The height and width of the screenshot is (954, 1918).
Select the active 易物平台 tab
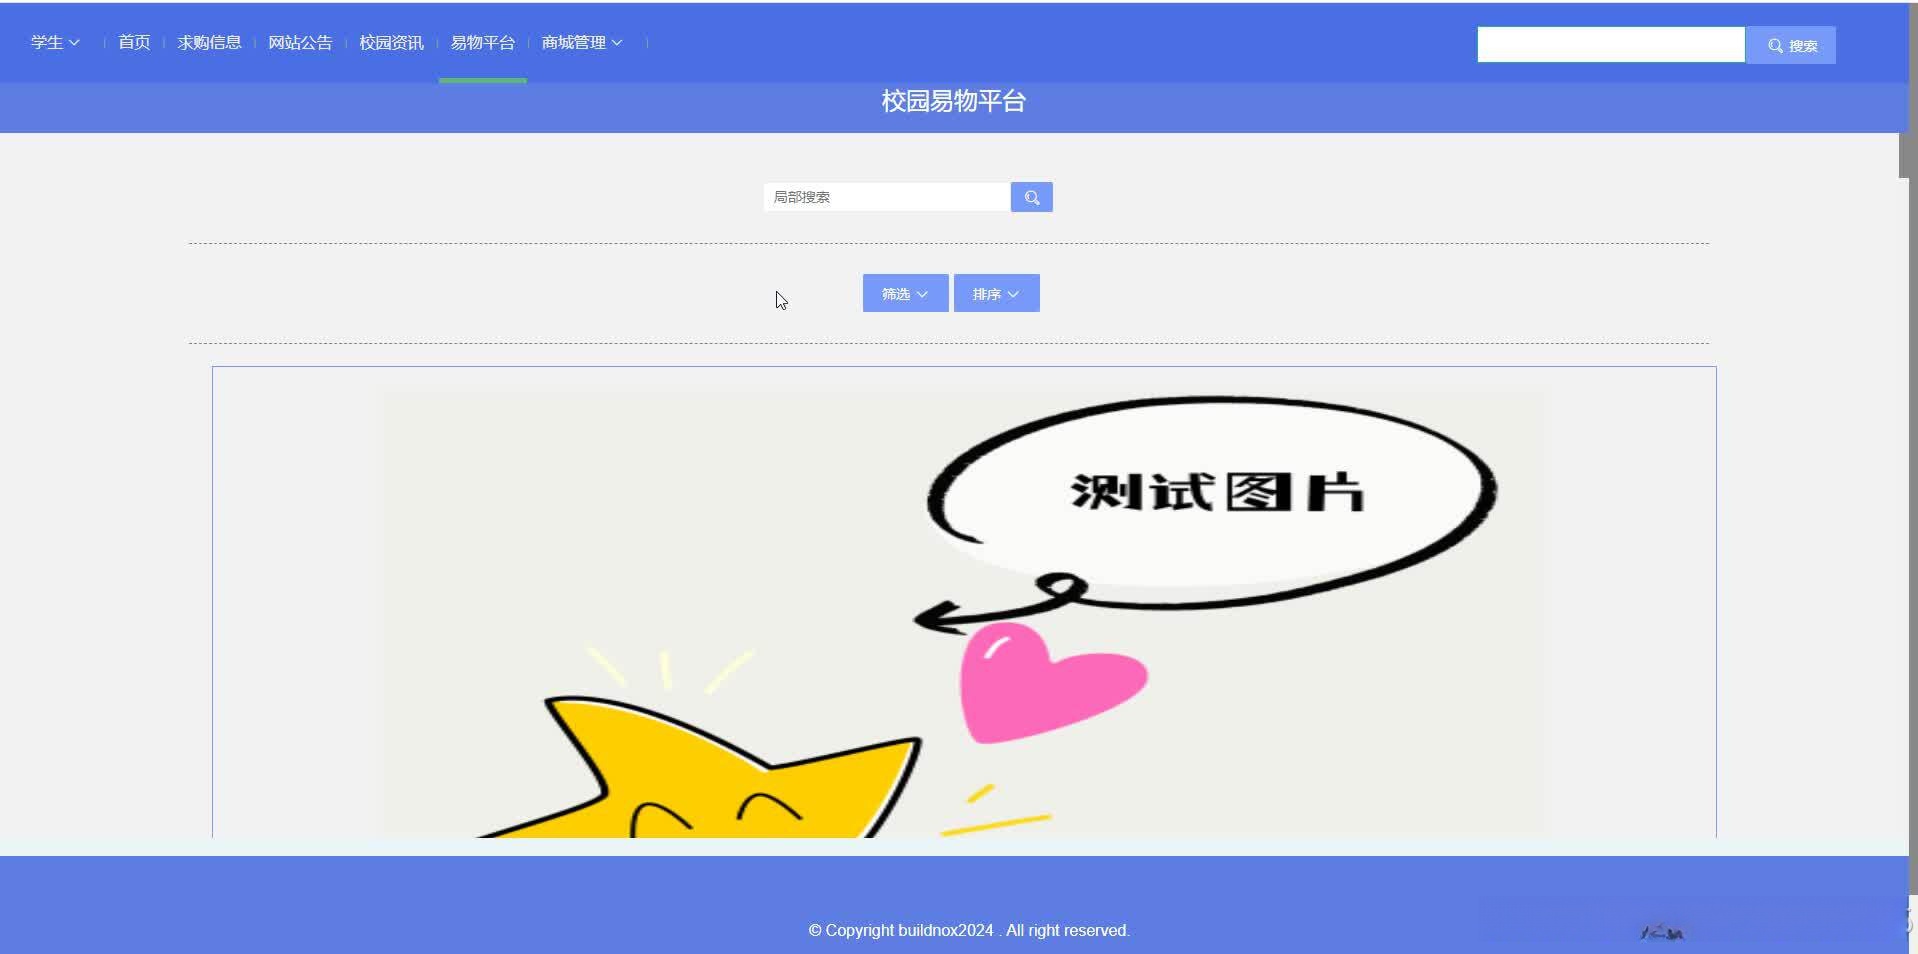(481, 42)
